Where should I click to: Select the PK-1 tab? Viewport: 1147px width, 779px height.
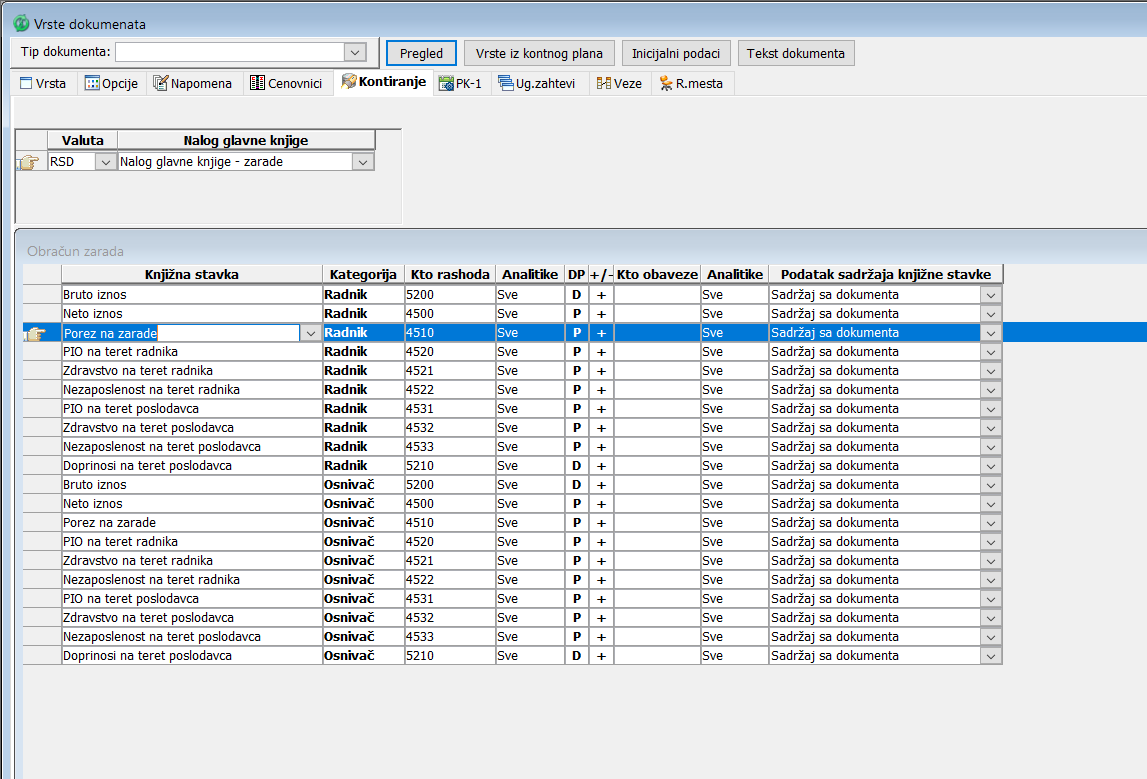[461, 84]
